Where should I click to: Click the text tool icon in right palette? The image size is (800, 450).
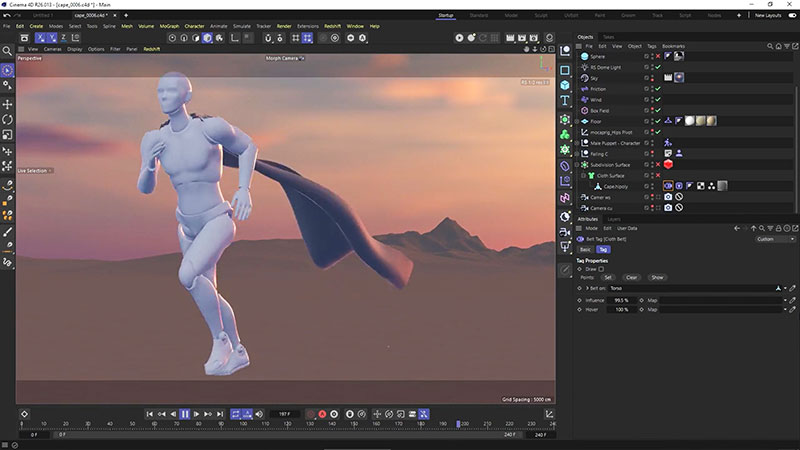coord(565,102)
